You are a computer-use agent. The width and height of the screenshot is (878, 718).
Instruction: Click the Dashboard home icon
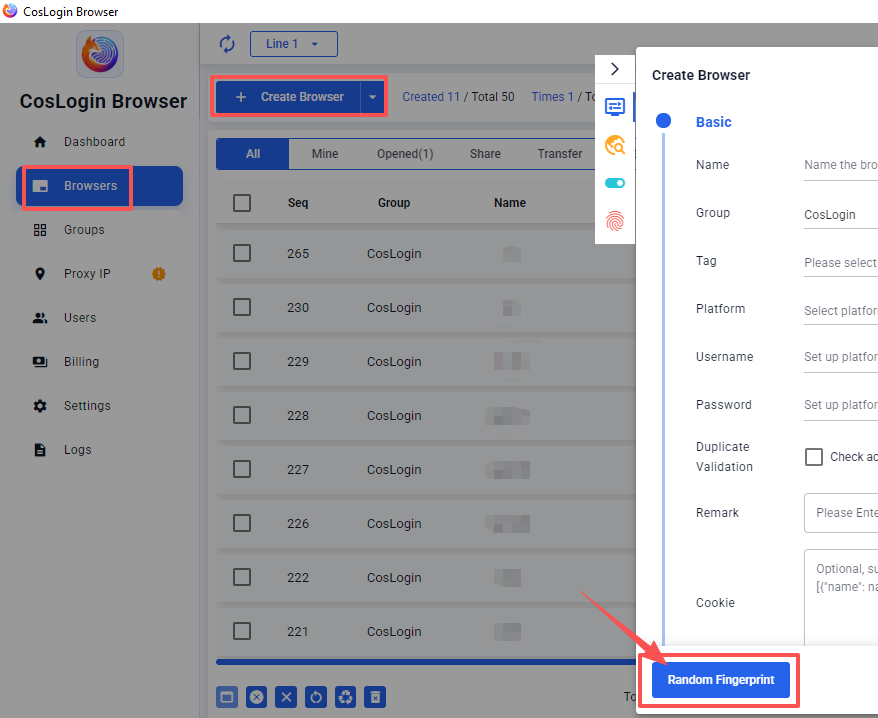40,142
